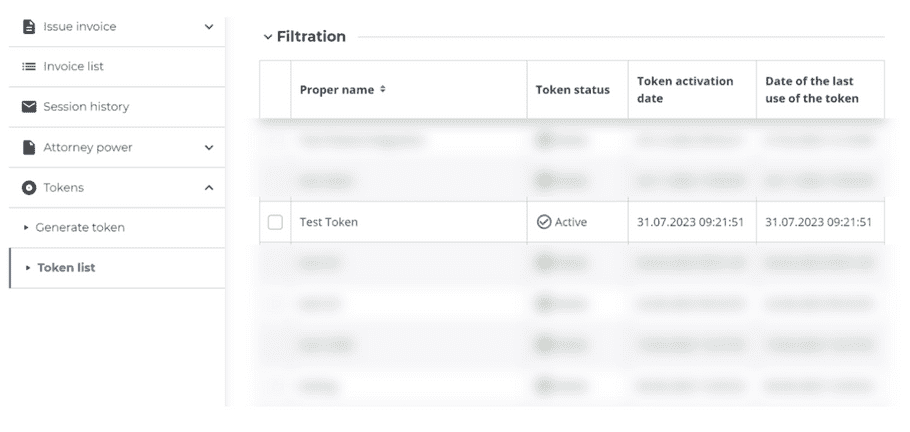Select Token list menu item
Viewport: 910px width, 432px height.
pos(66,268)
